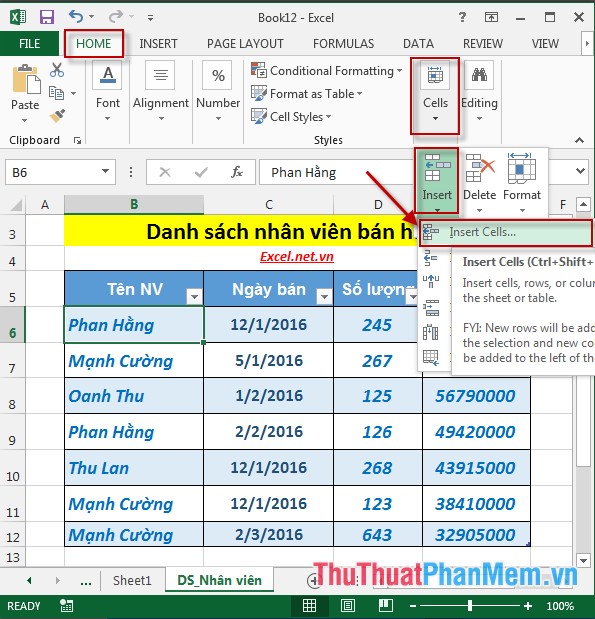Open the PAGE LAYOUT tab

point(245,43)
